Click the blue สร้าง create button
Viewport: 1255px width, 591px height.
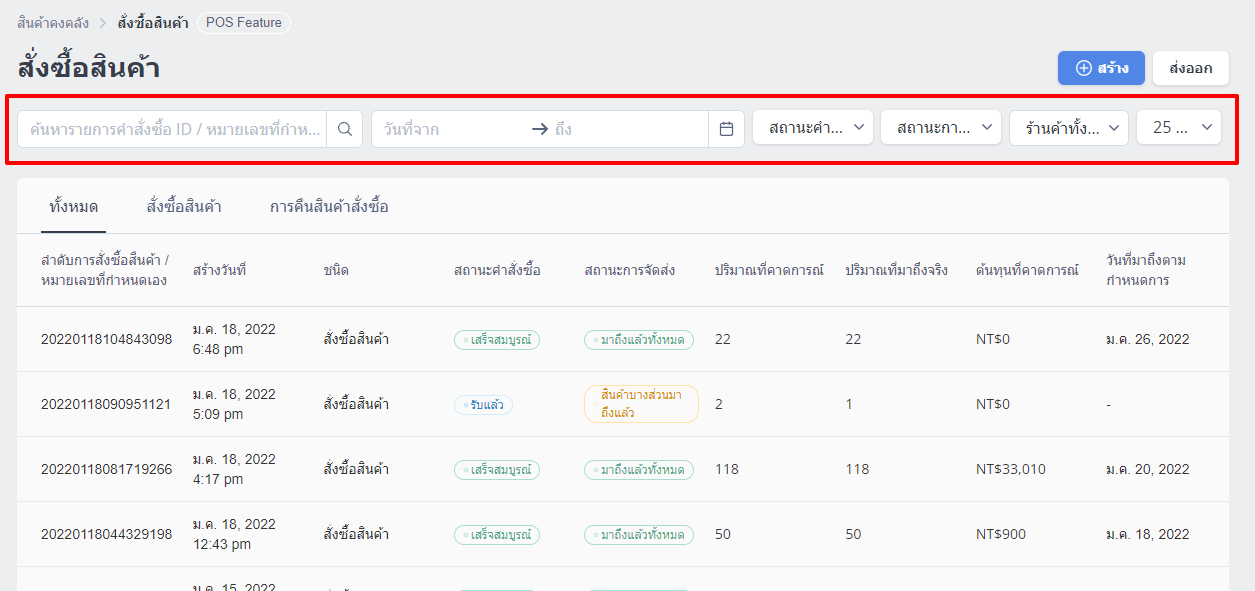click(x=1101, y=68)
